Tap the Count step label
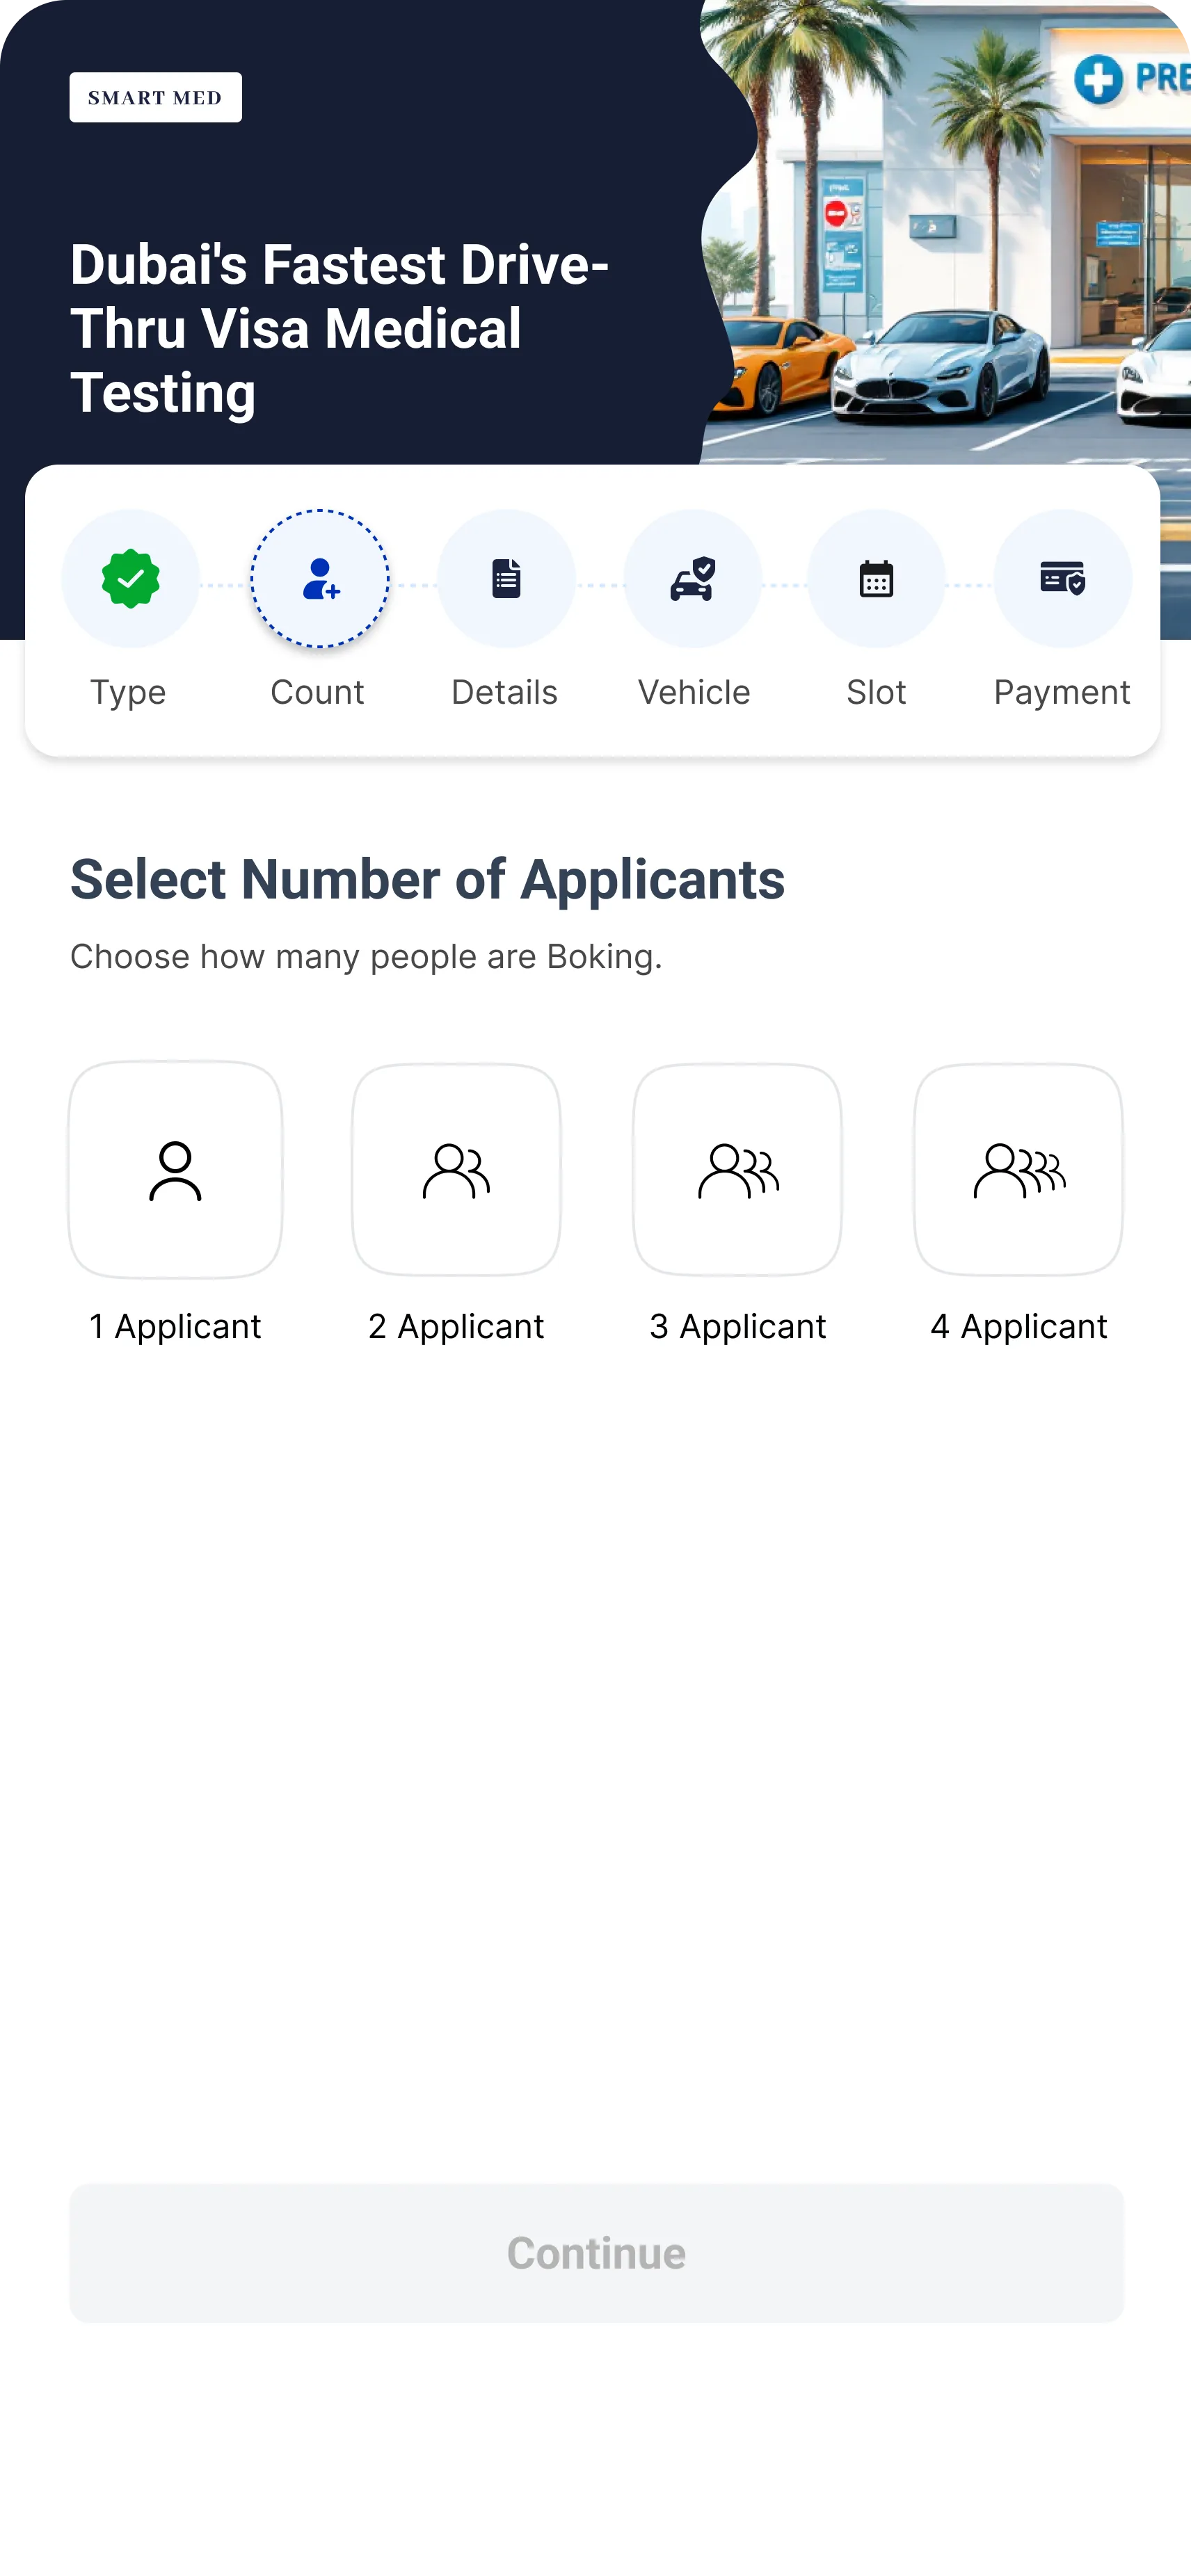 pos(317,692)
